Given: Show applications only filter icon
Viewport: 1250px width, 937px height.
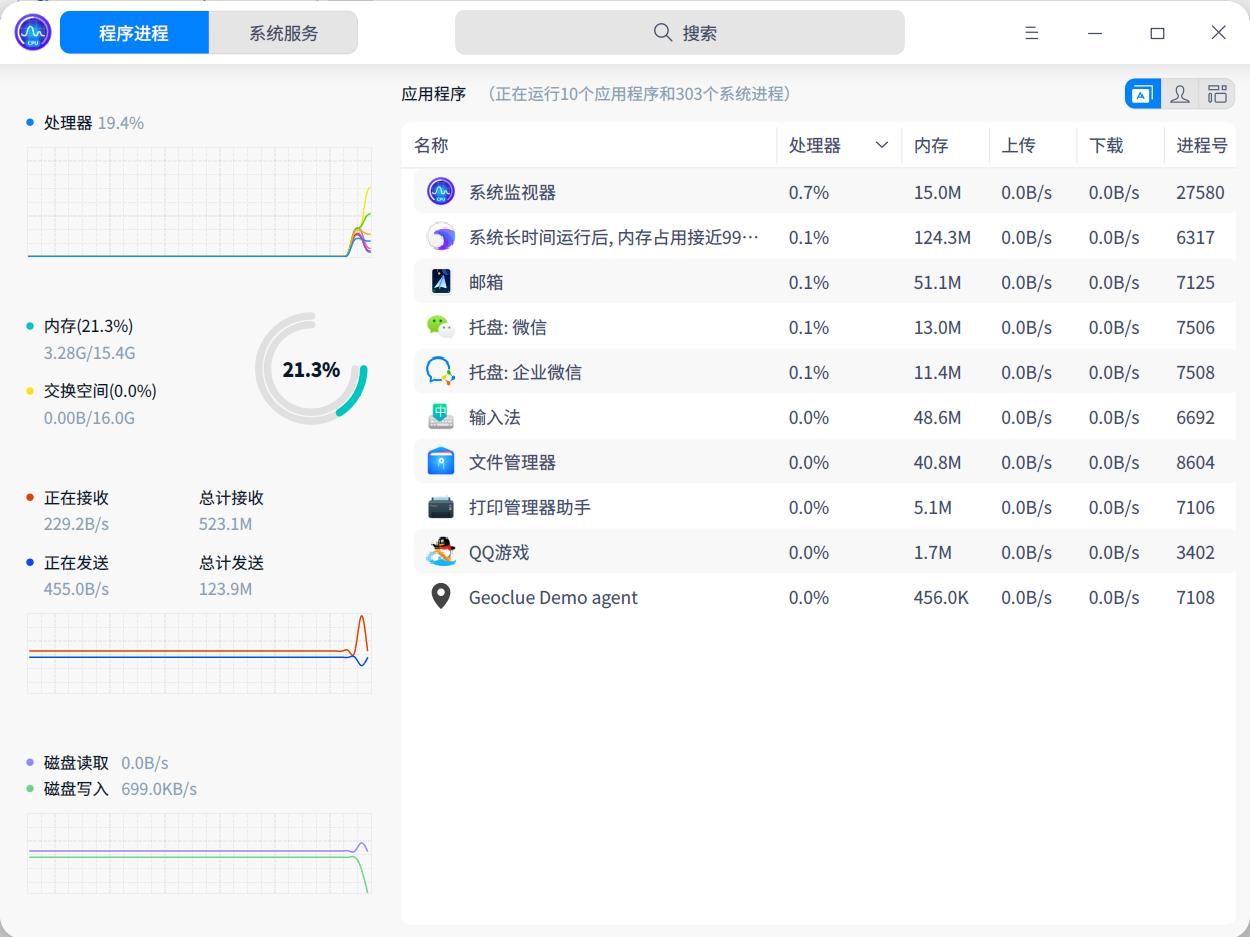Looking at the screenshot, I should point(1143,94).
